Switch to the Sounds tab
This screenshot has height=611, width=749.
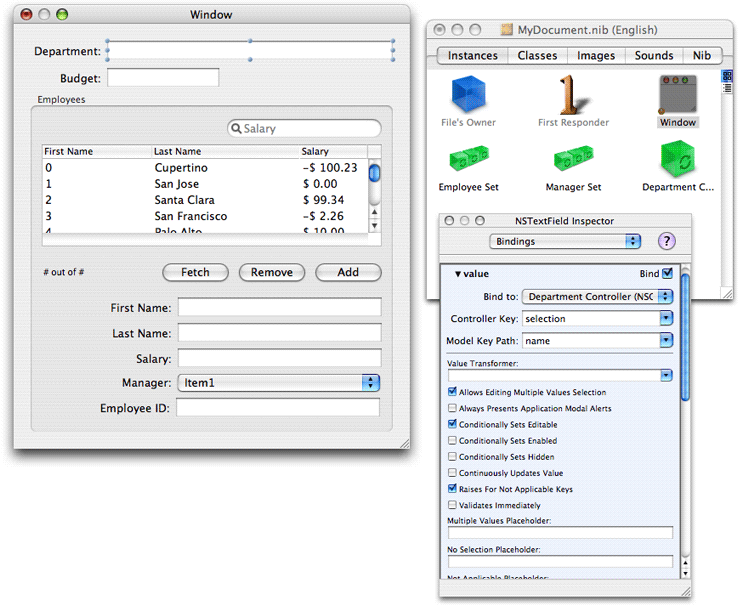pos(653,55)
